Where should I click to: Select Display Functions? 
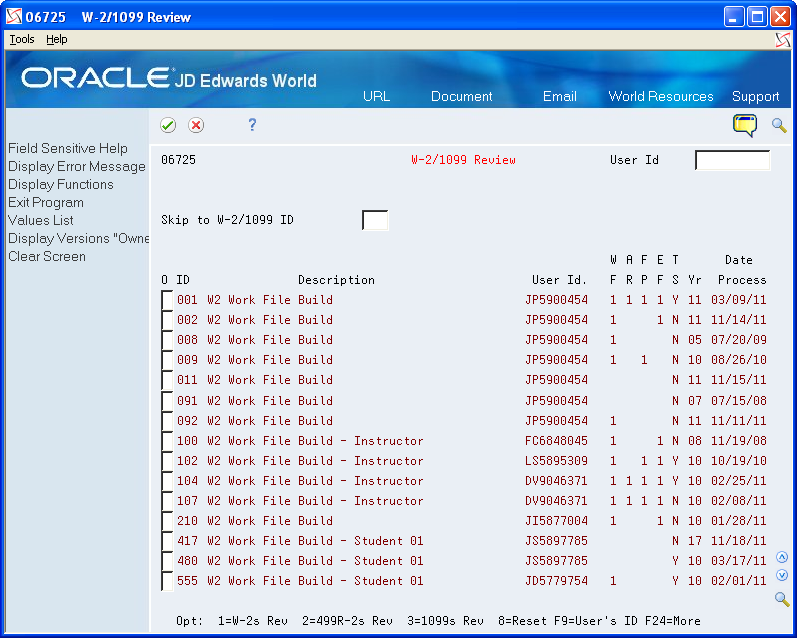(61, 185)
